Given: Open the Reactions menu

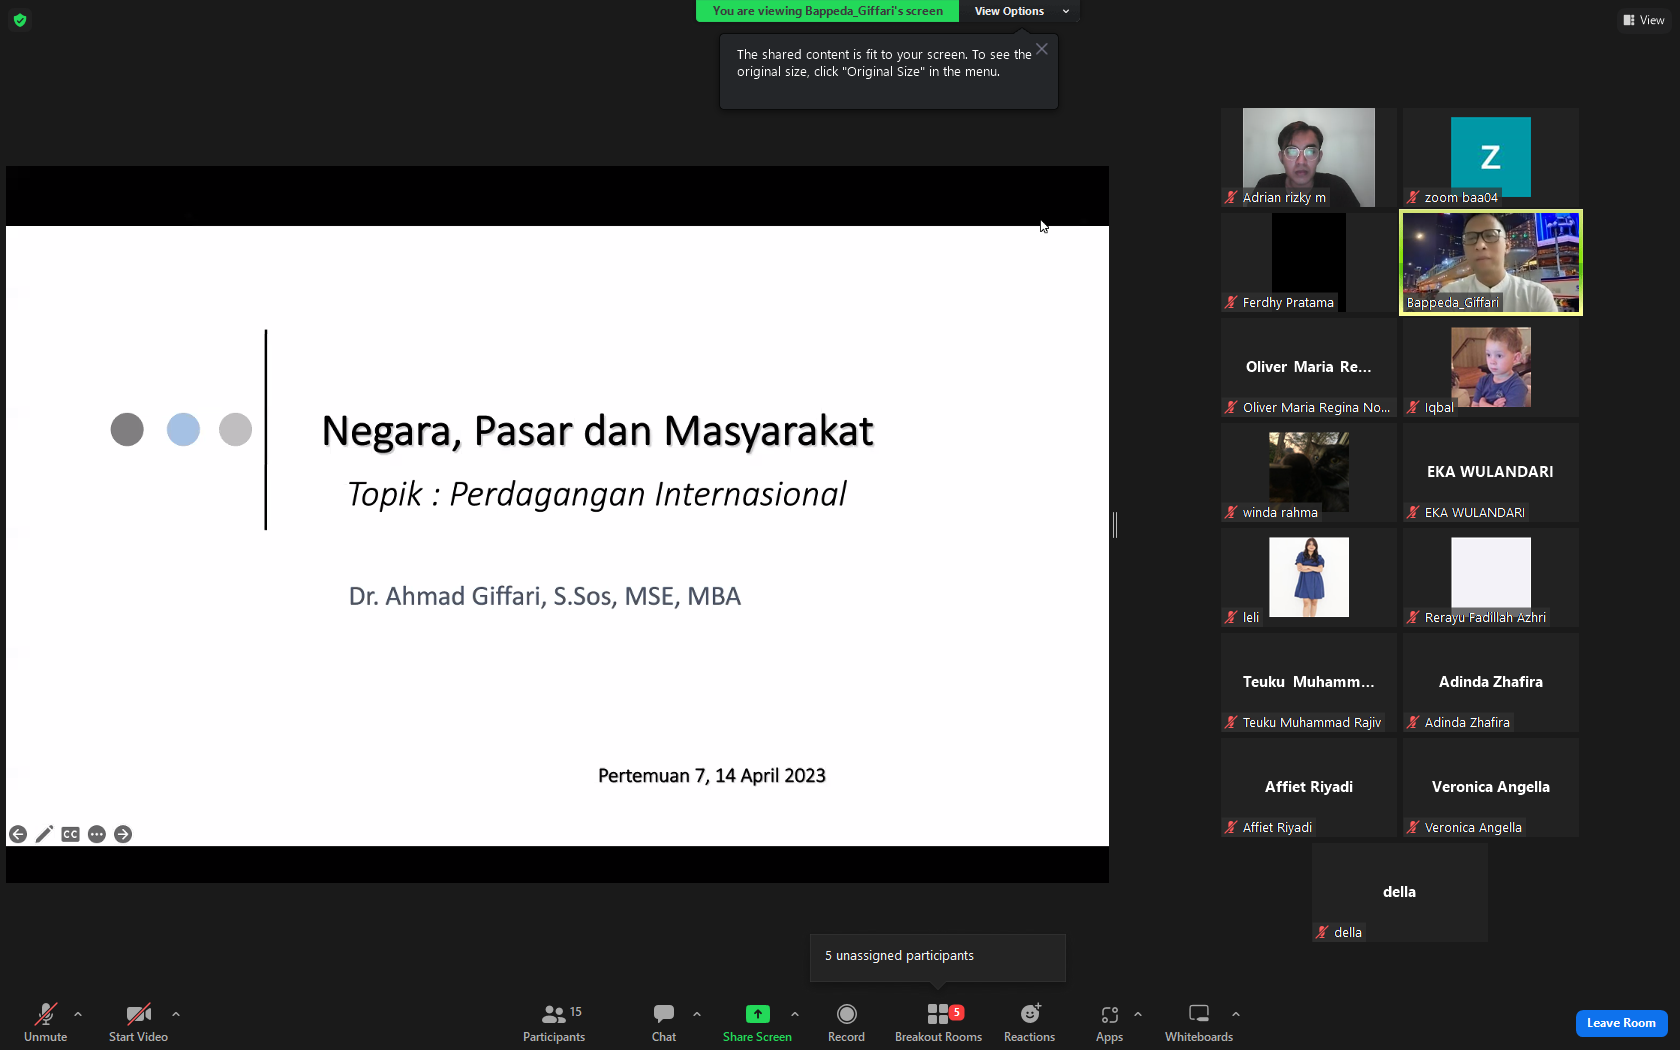Looking at the screenshot, I should point(1029,1023).
